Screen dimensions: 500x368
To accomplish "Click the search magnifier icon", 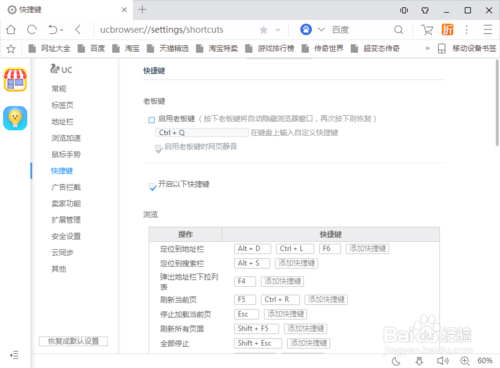I will click(x=398, y=30).
